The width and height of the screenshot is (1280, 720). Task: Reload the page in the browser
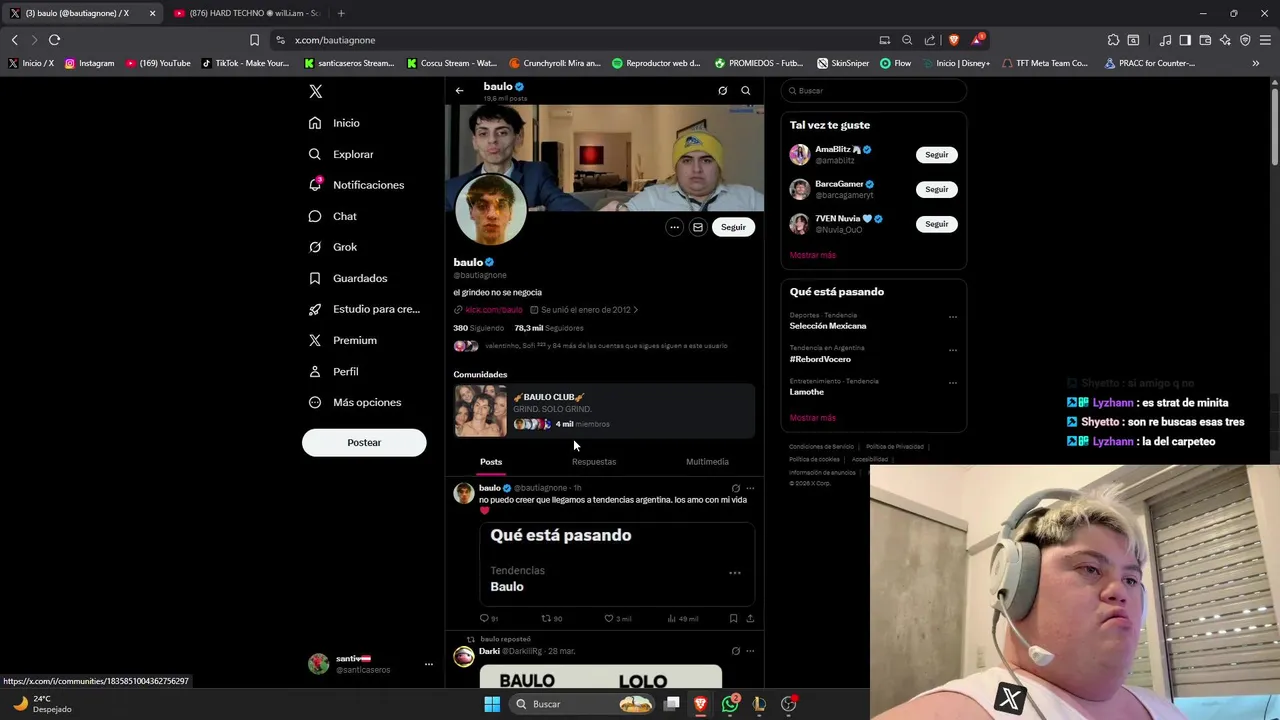point(54,40)
